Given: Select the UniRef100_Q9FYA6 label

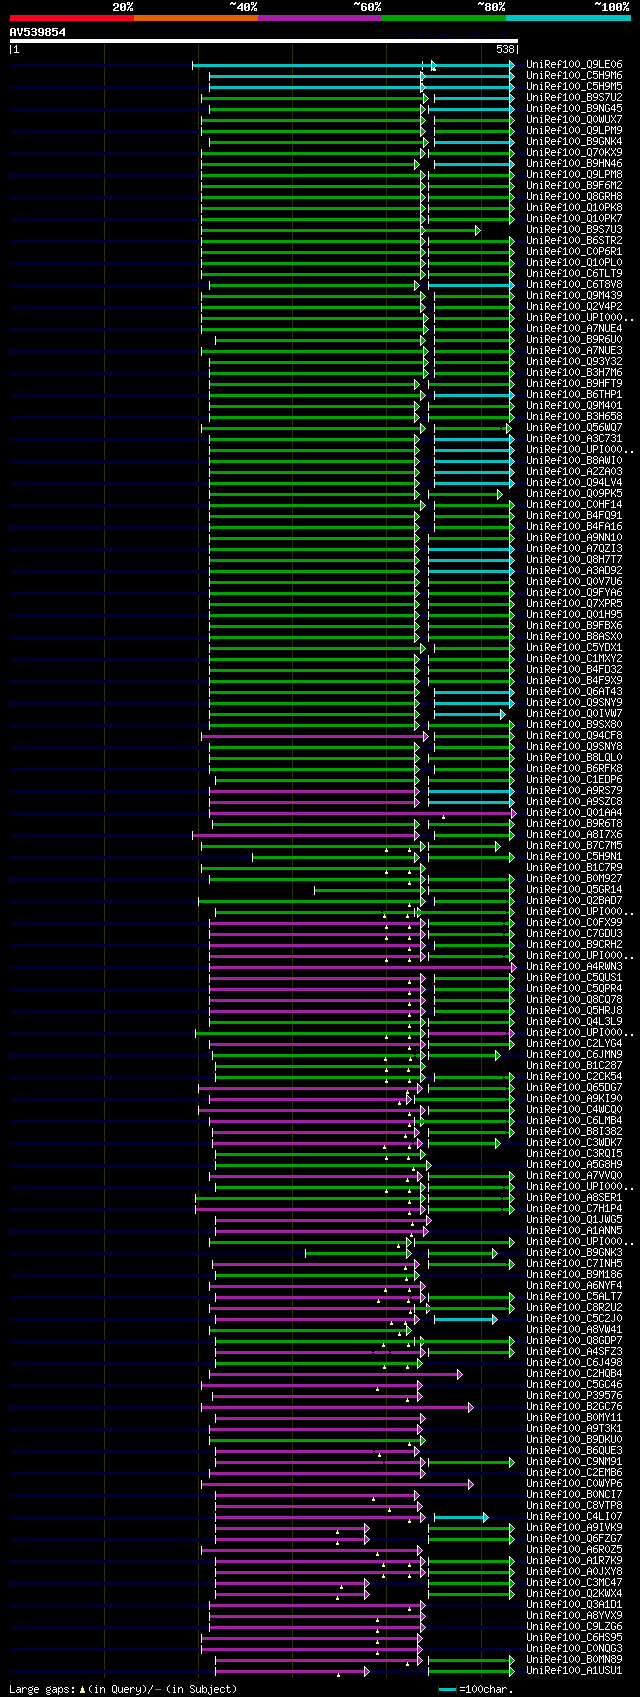Looking at the screenshot, I should (x=574, y=593).
